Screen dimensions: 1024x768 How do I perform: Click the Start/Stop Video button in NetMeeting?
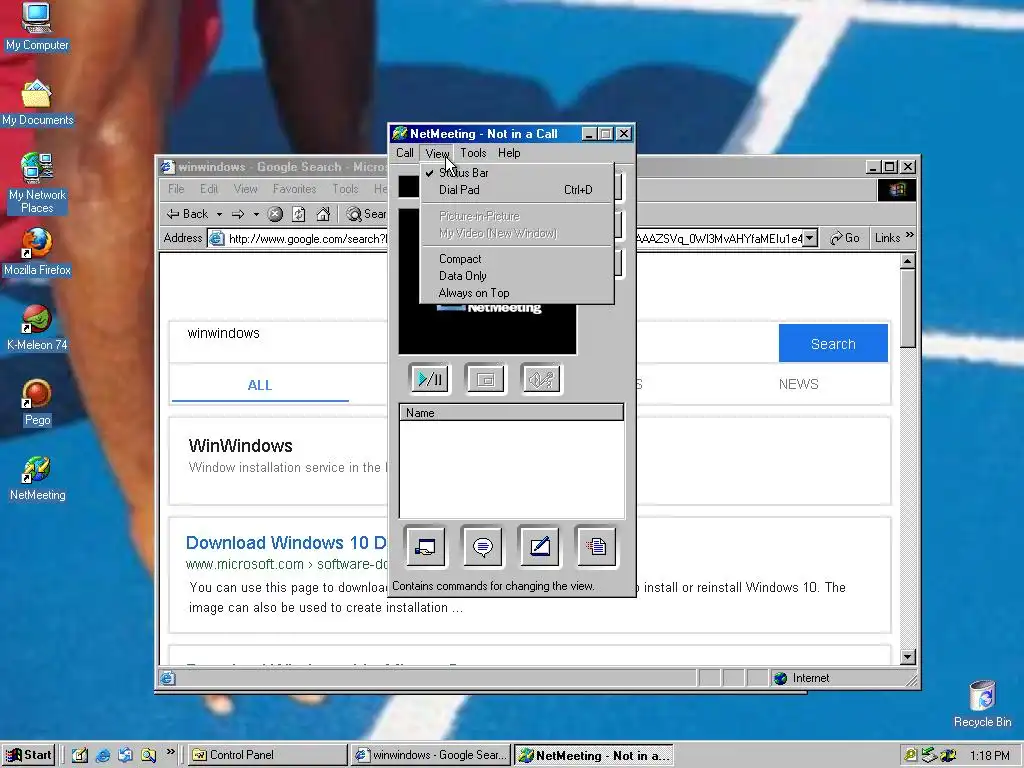tap(430, 379)
